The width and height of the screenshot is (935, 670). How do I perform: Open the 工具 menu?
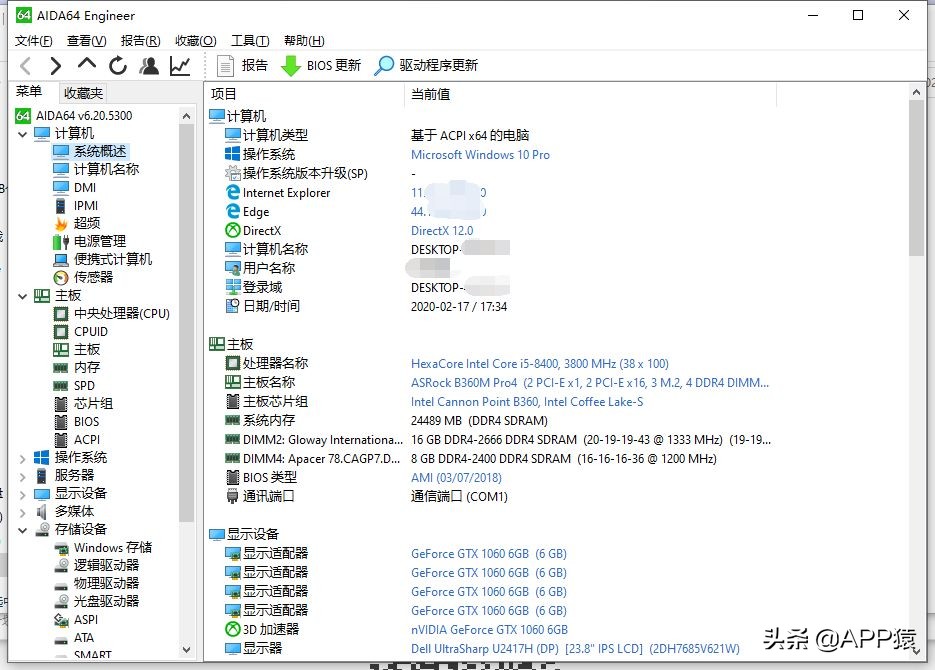[249, 40]
